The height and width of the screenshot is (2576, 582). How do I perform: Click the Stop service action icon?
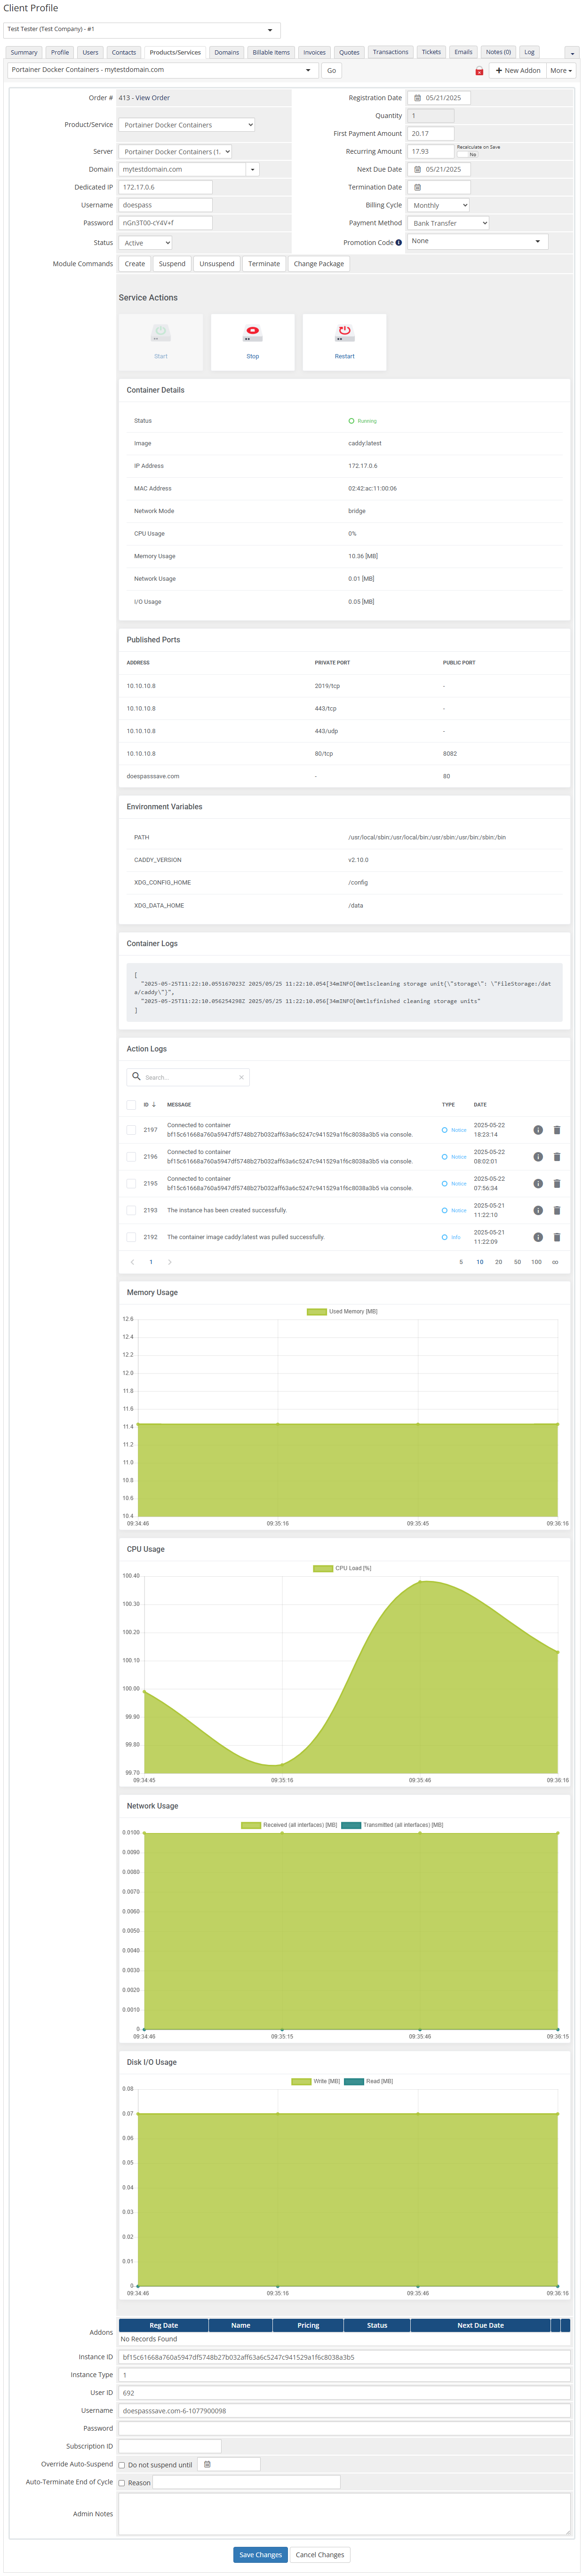click(x=252, y=332)
